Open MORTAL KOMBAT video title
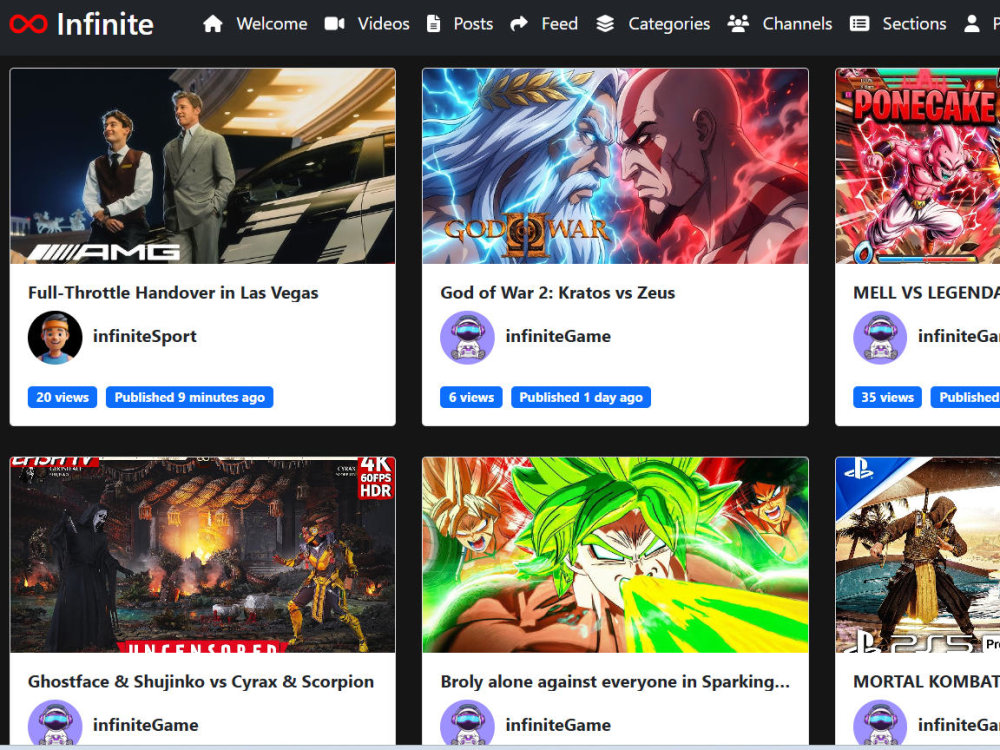 (927, 682)
